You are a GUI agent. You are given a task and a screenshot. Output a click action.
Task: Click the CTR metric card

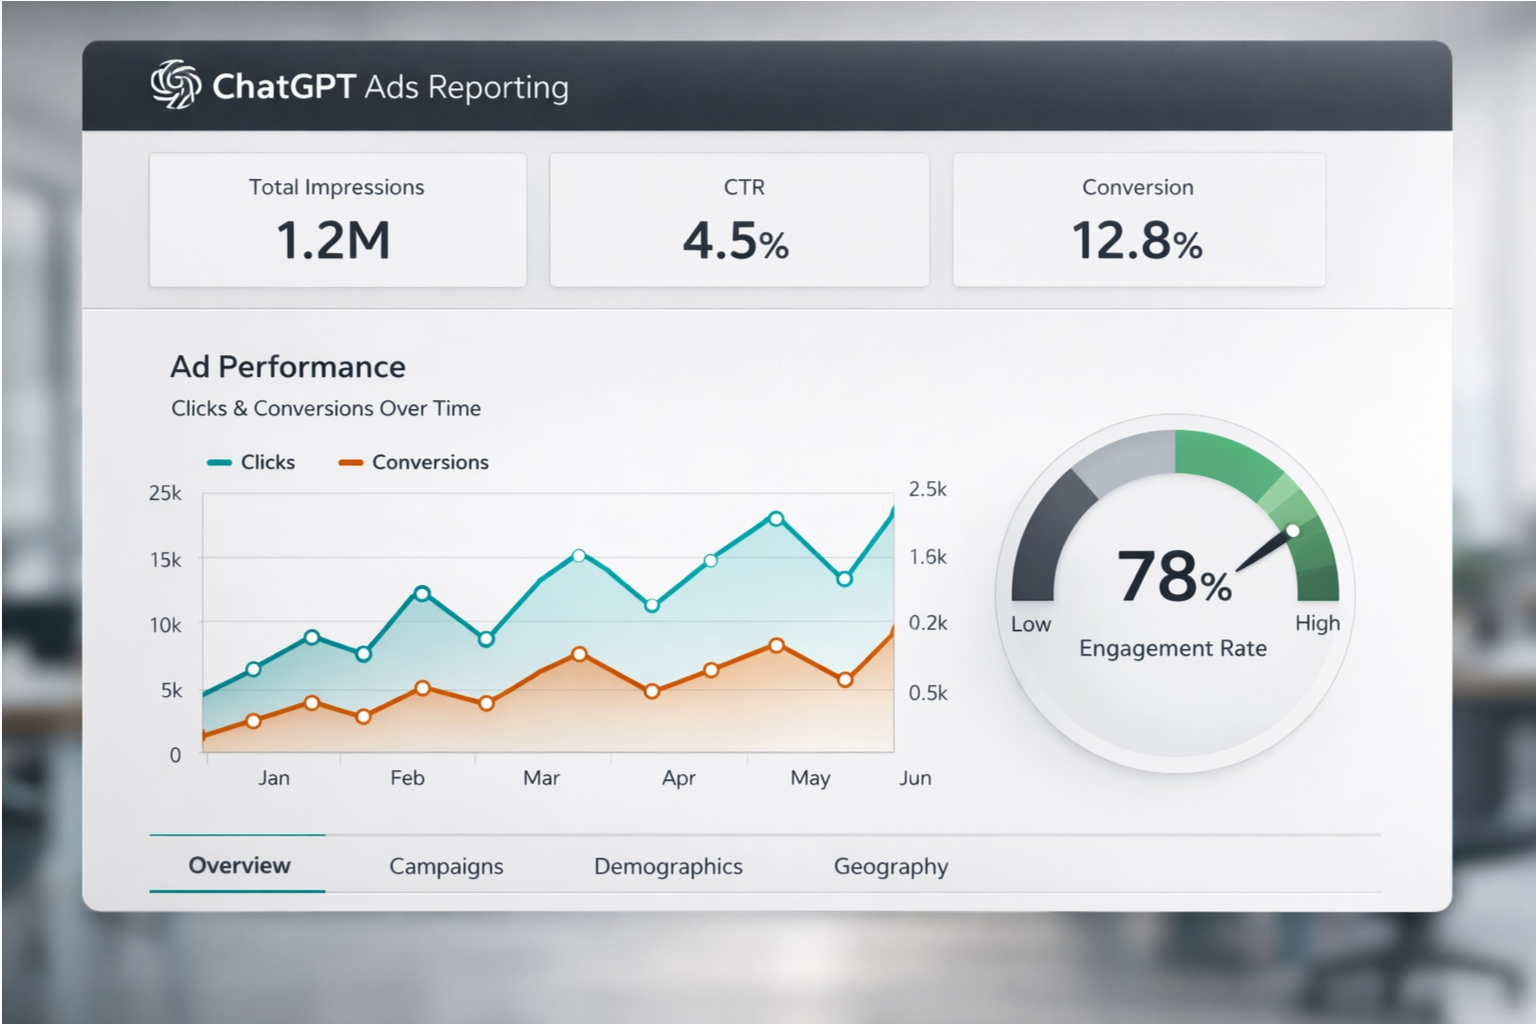738,219
